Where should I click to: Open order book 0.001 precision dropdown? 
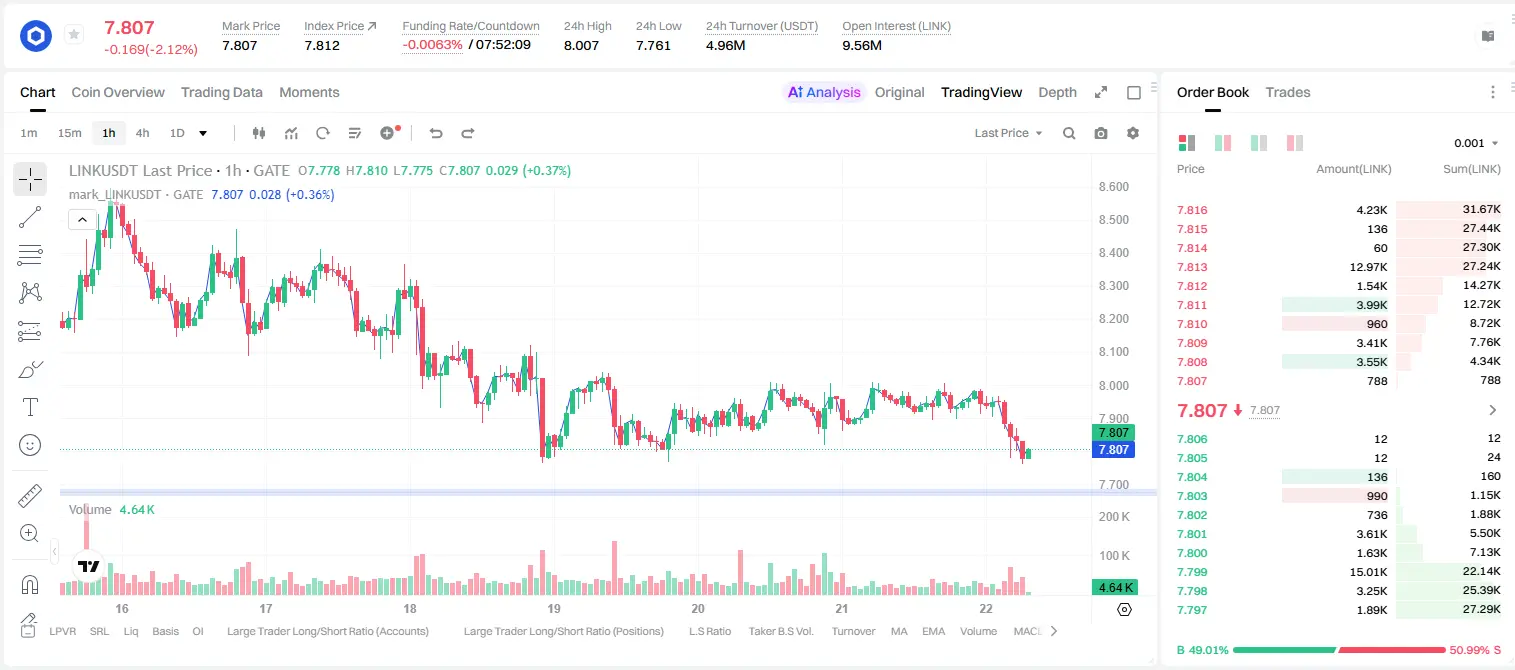(1476, 143)
